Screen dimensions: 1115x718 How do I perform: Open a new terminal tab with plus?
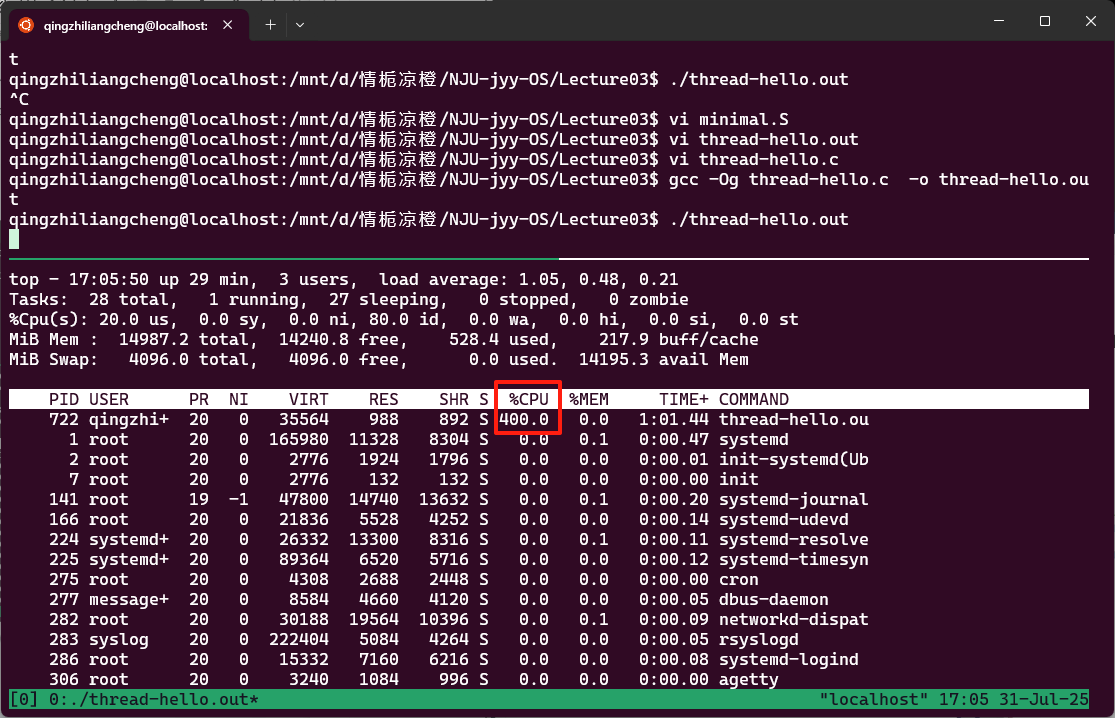pos(270,24)
